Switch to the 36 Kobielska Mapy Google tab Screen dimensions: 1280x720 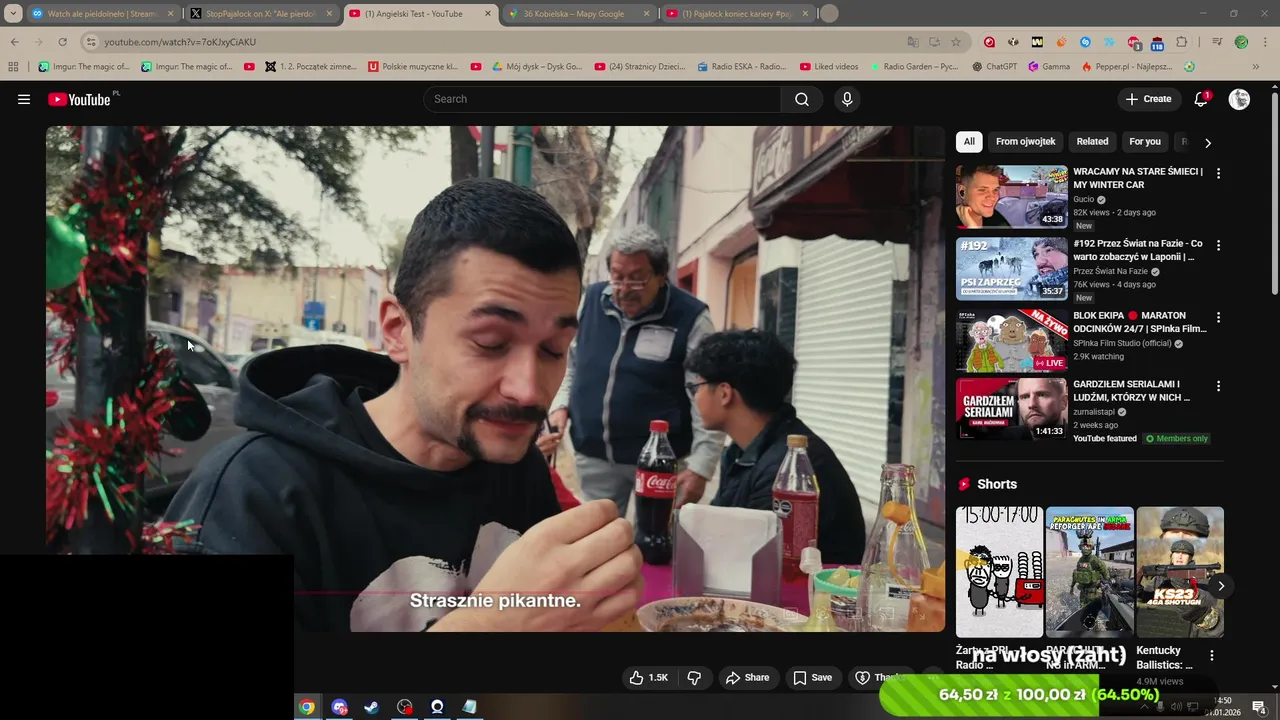click(578, 14)
